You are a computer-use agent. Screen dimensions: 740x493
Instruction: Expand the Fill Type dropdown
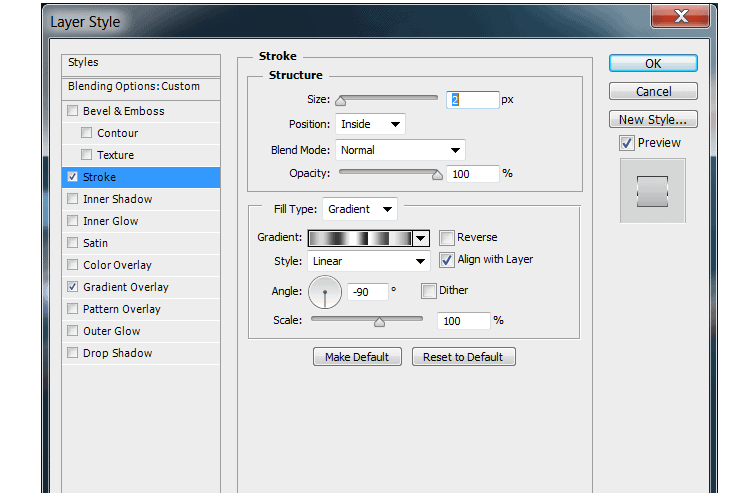[x=360, y=209]
